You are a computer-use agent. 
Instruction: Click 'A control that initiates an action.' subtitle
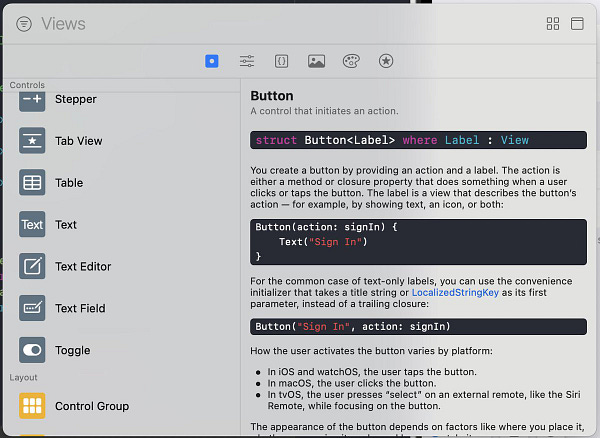(x=324, y=111)
